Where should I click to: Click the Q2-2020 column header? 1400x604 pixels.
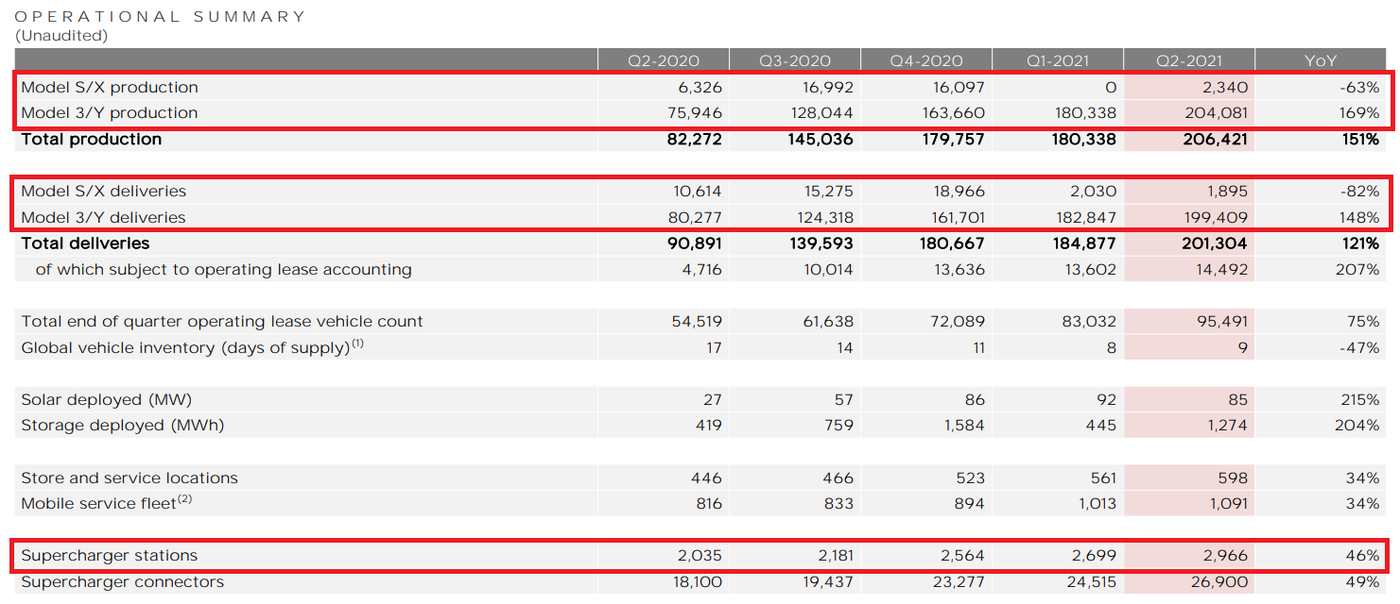(x=663, y=61)
